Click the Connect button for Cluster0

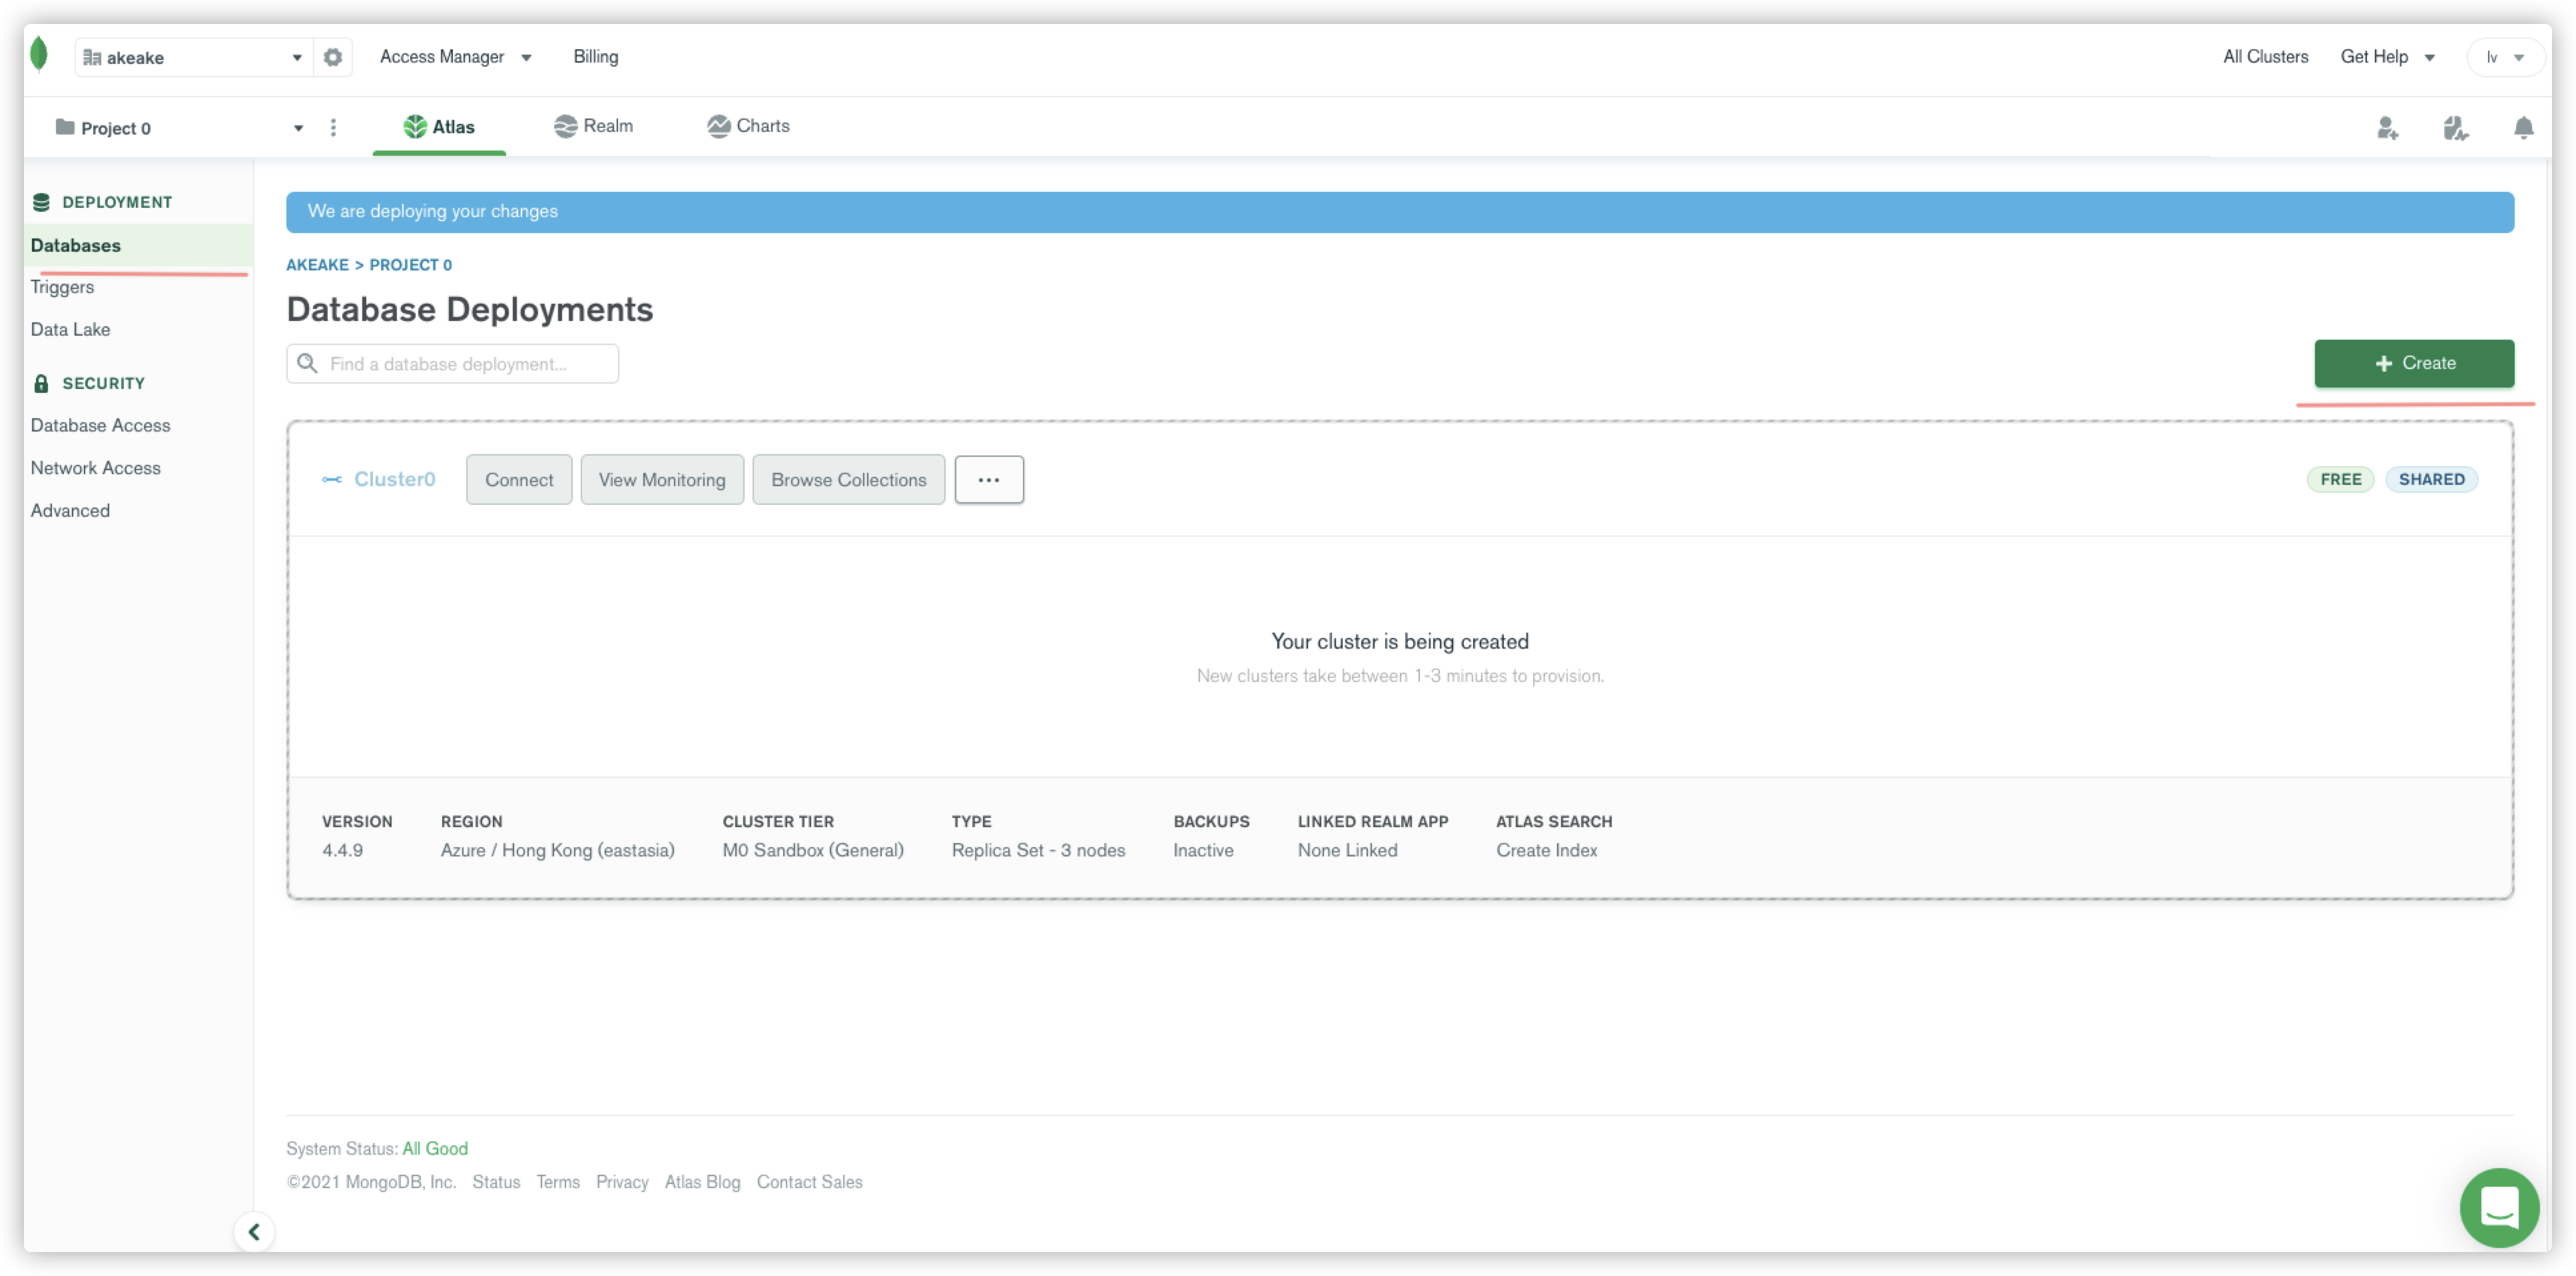pos(518,480)
